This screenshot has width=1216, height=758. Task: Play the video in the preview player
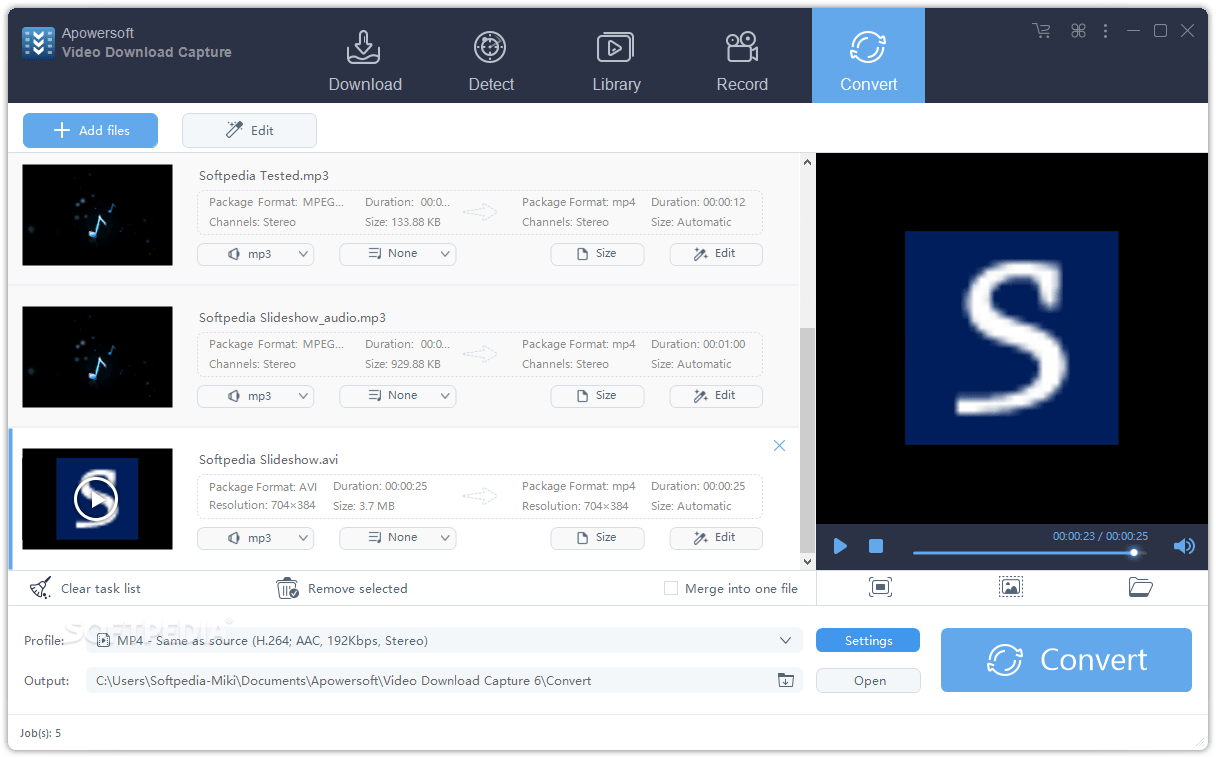(x=840, y=546)
